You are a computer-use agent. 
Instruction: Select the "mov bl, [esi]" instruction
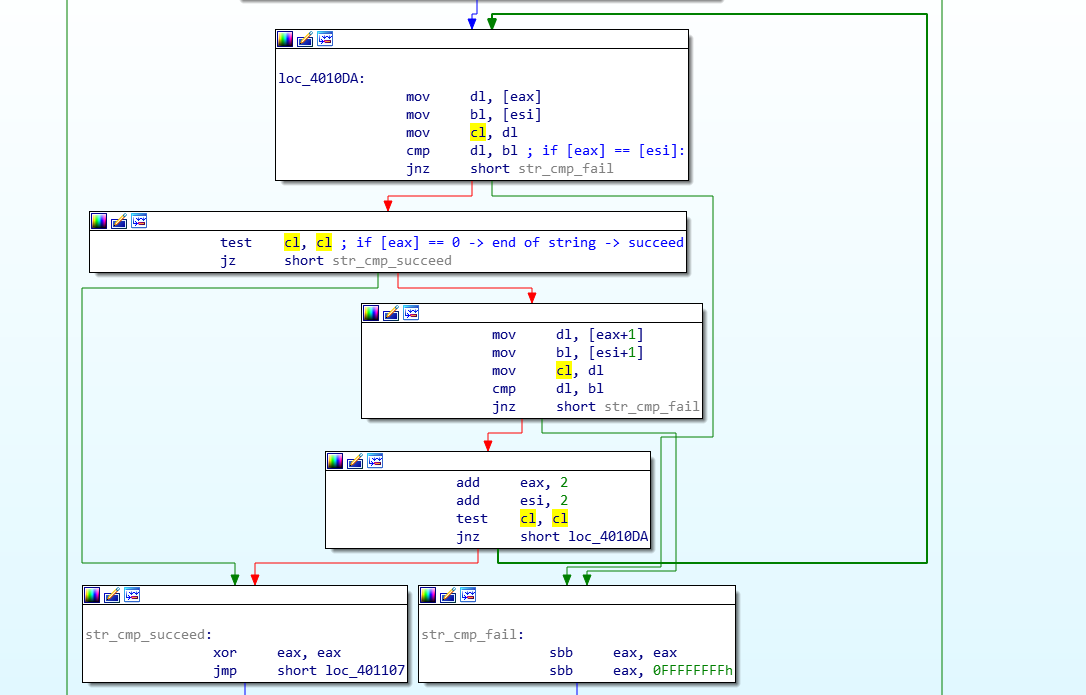[x=474, y=114]
